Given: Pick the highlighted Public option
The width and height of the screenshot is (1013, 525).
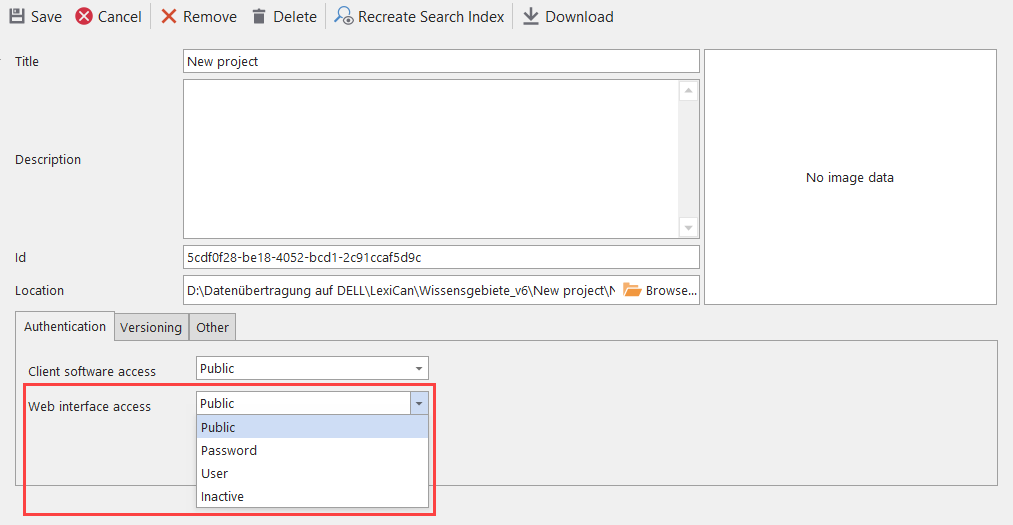Looking at the screenshot, I should (x=218, y=427).
